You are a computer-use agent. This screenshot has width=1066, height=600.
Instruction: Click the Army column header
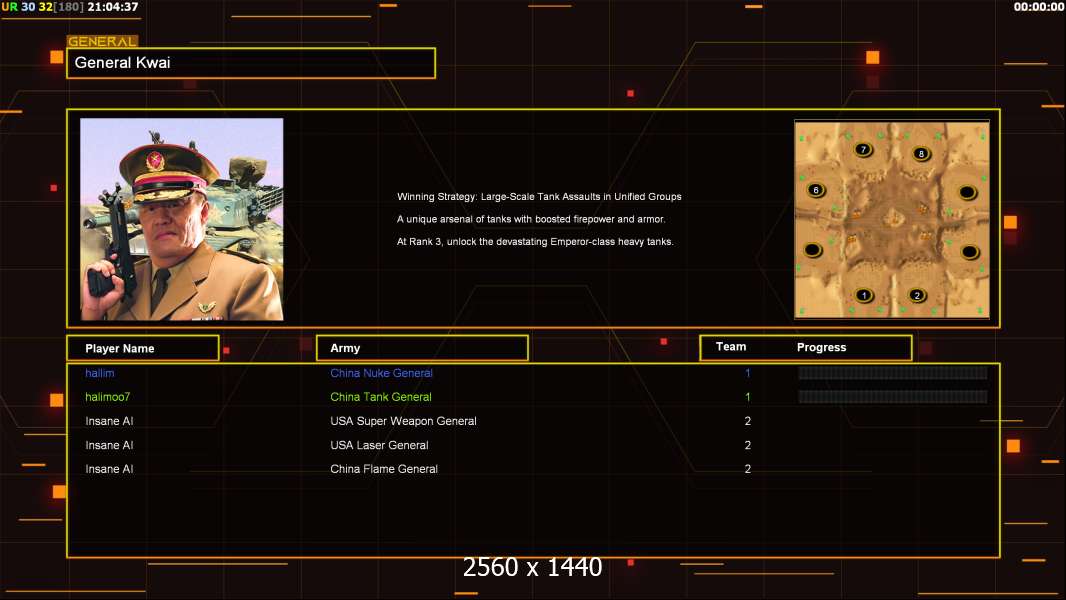[x=422, y=348]
